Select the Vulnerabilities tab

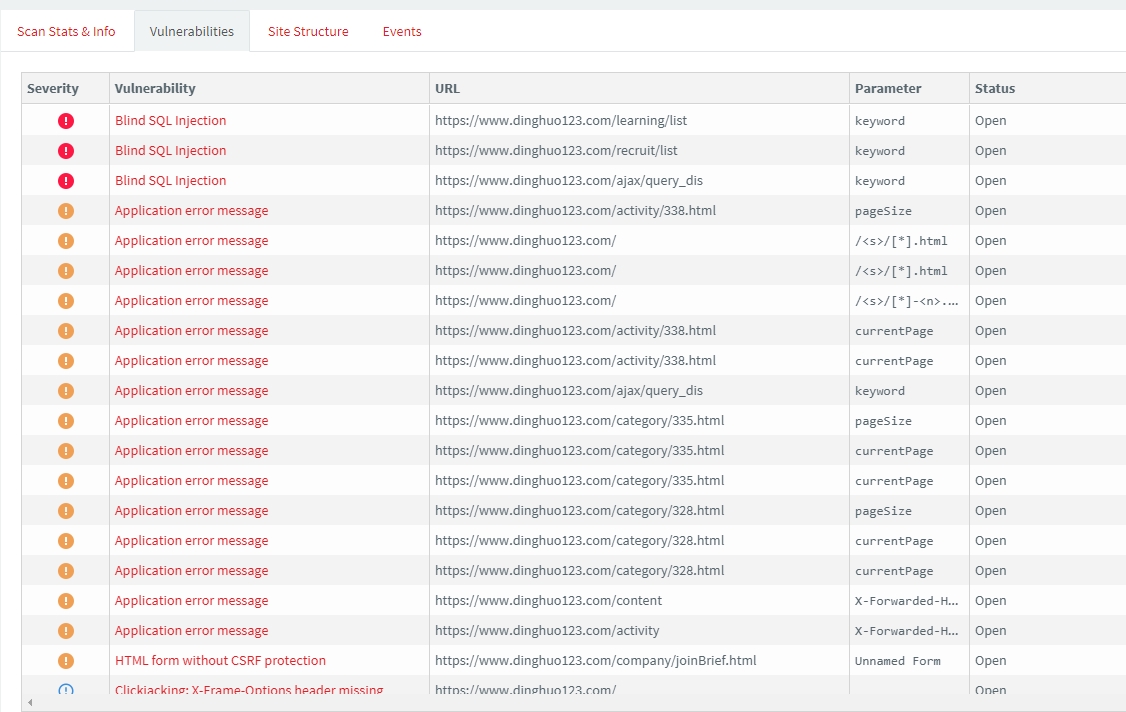(192, 32)
